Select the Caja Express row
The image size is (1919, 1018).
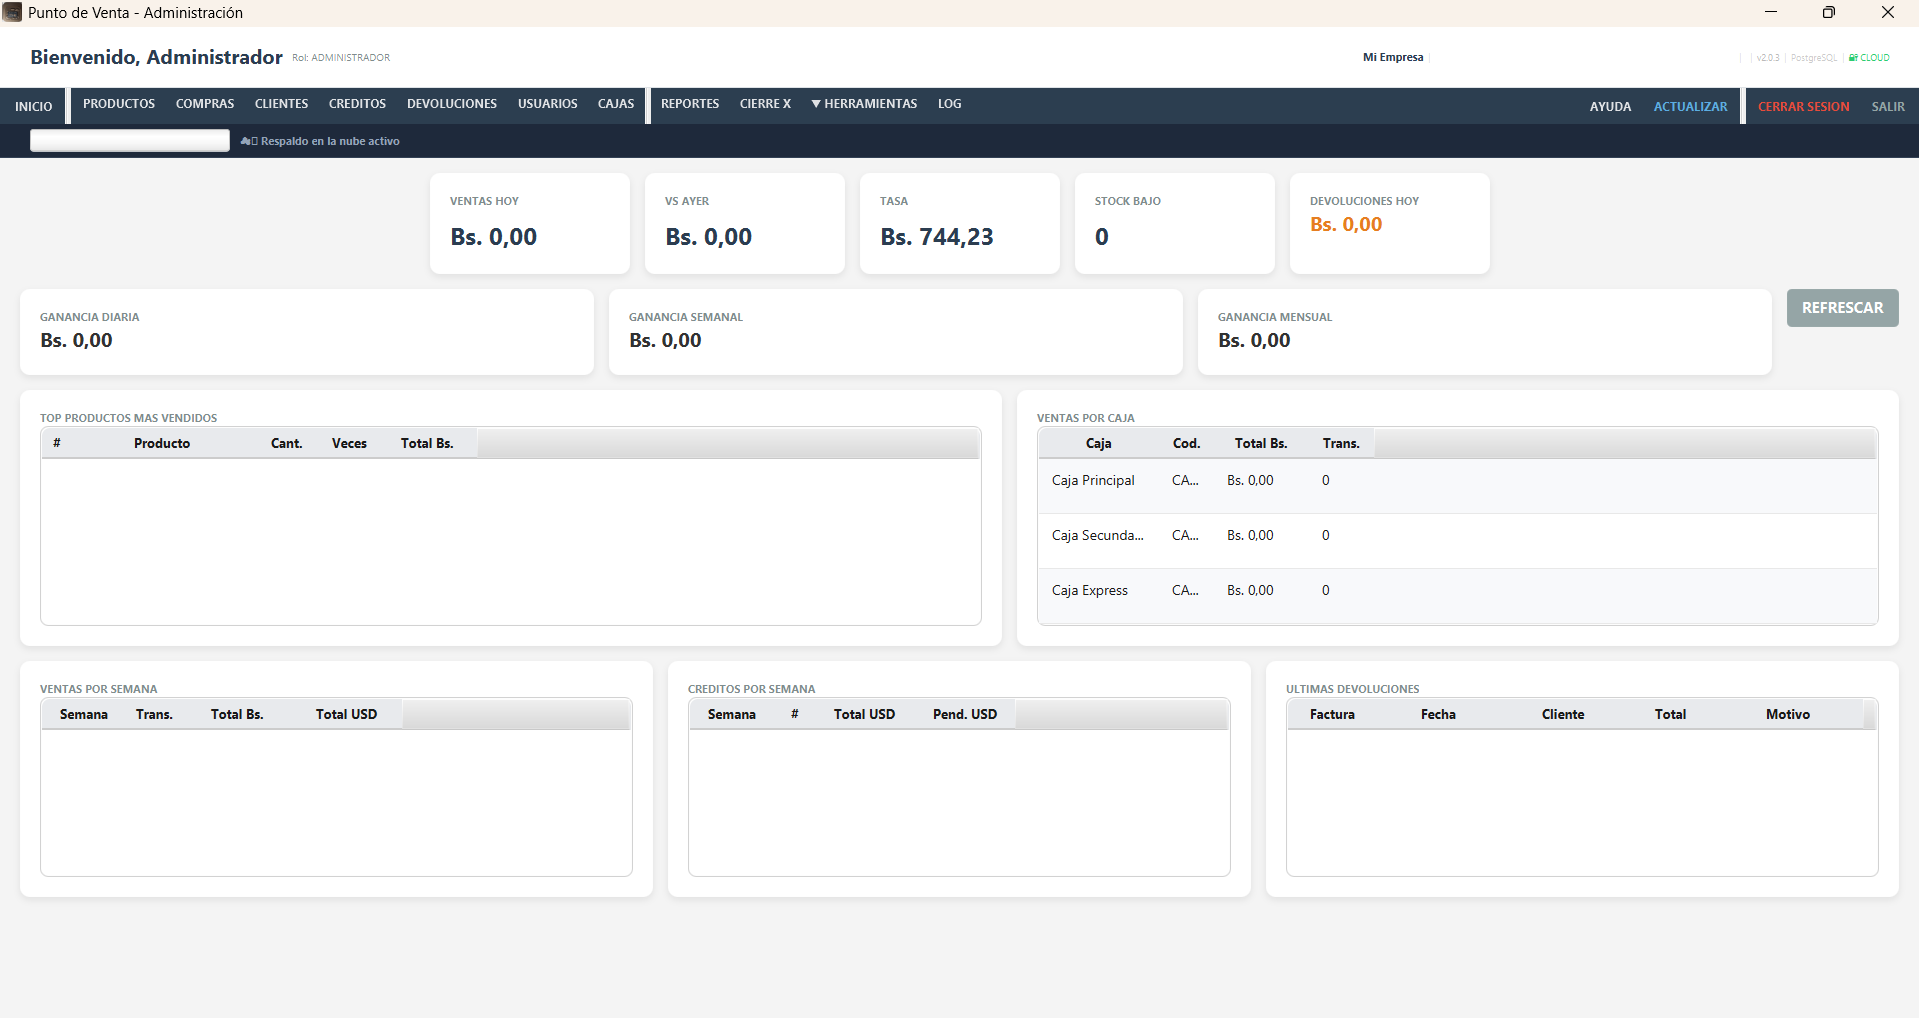tap(1457, 591)
